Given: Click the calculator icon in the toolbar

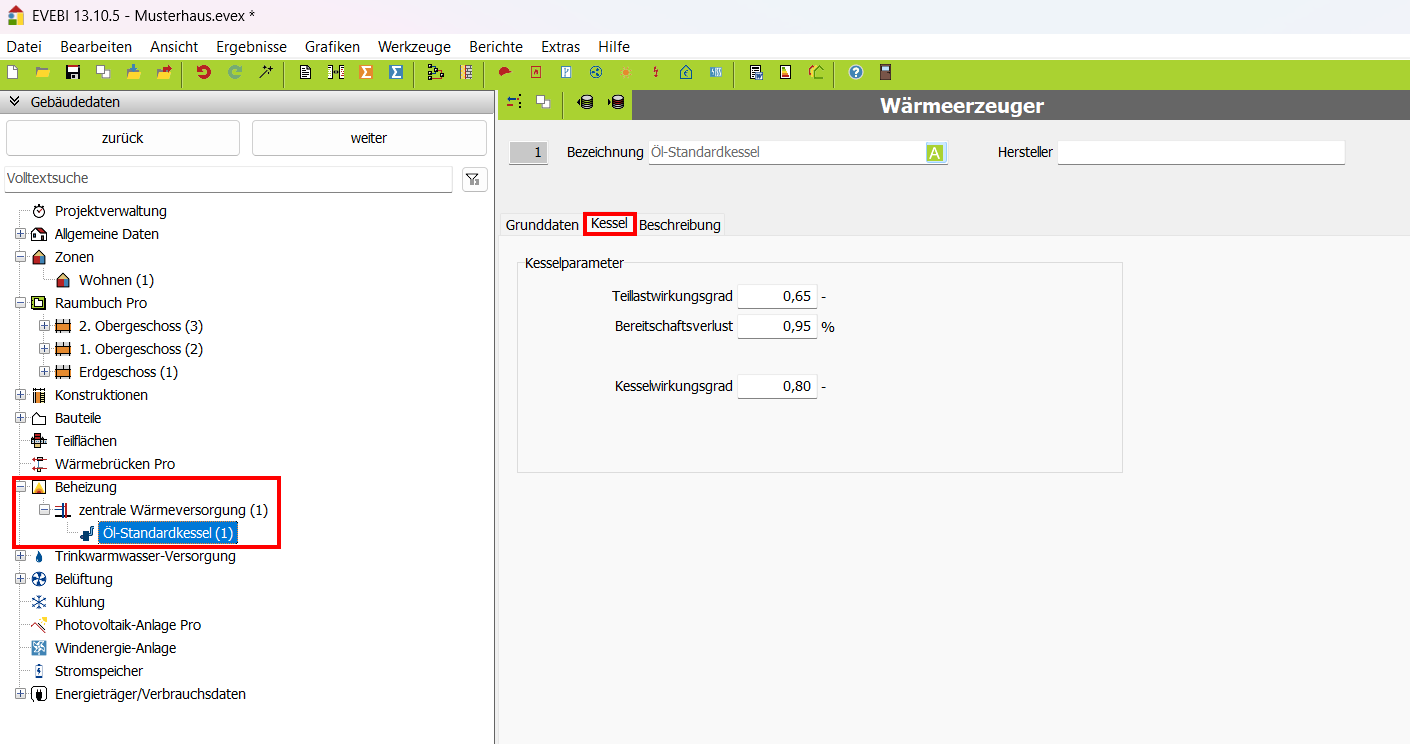Looking at the screenshot, I should pos(885,72).
